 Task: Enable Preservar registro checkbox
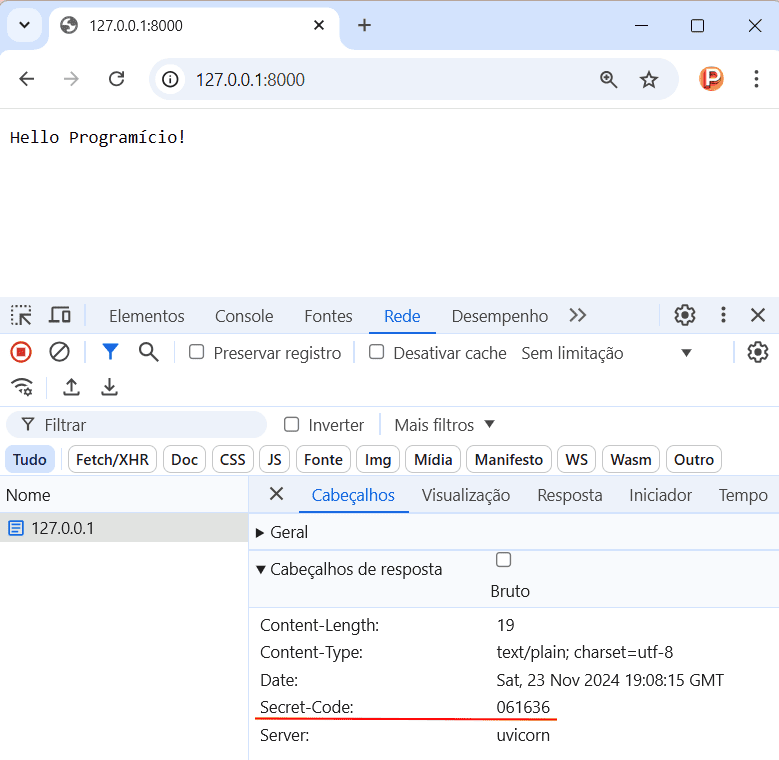pyautogui.click(x=197, y=352)
